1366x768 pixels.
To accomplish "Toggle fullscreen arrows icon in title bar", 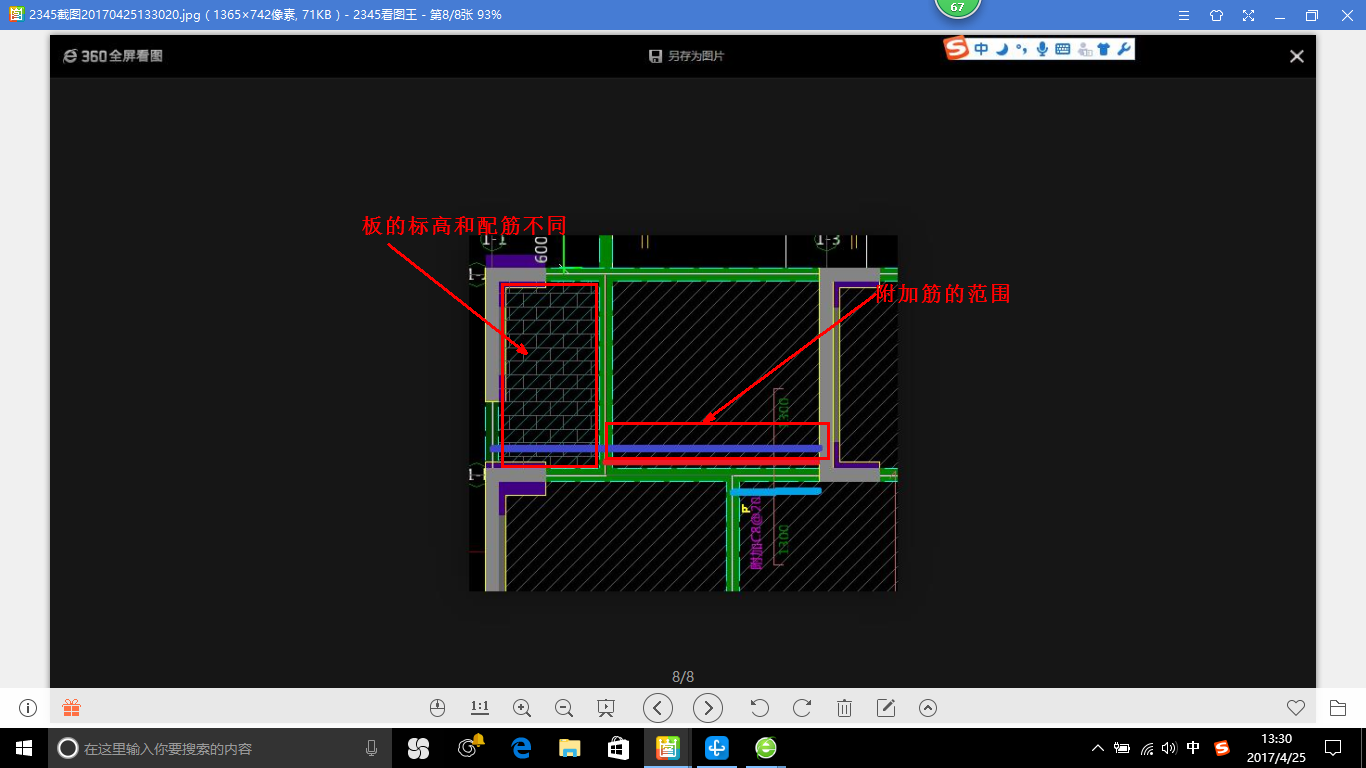I will [x=1248, y=15].
